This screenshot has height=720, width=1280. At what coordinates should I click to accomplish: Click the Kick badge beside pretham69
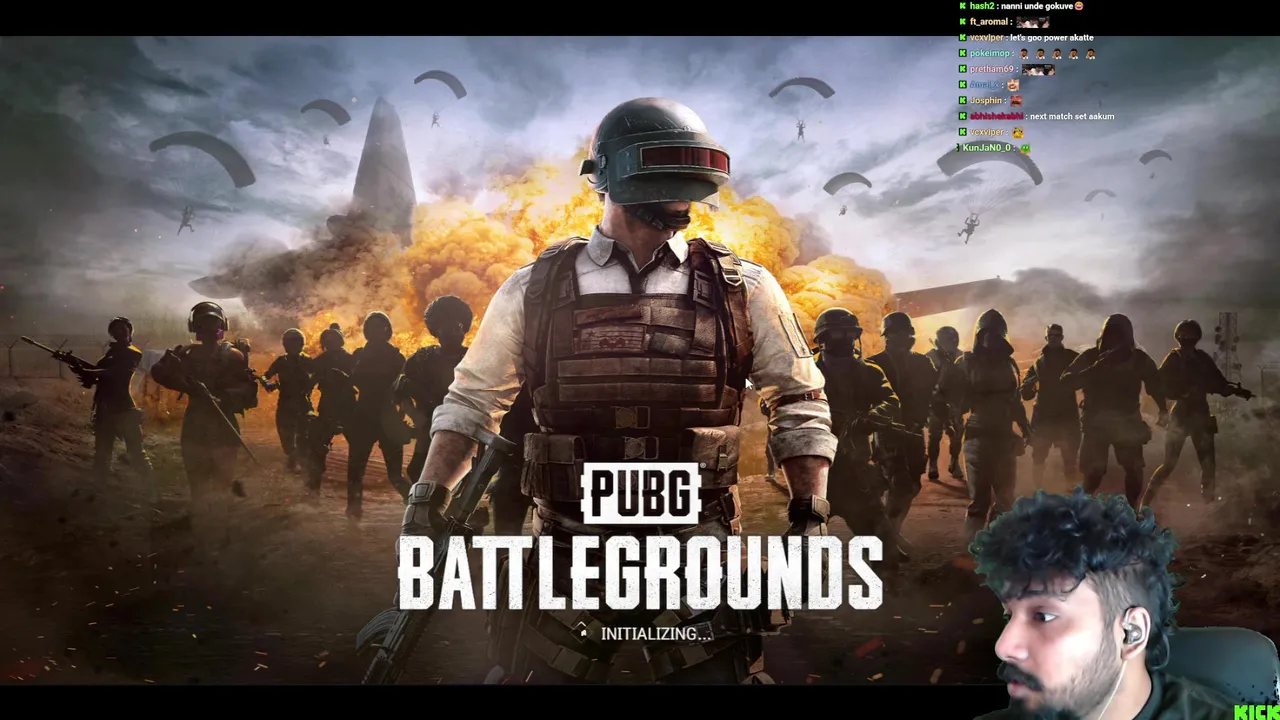coord(963,69)
